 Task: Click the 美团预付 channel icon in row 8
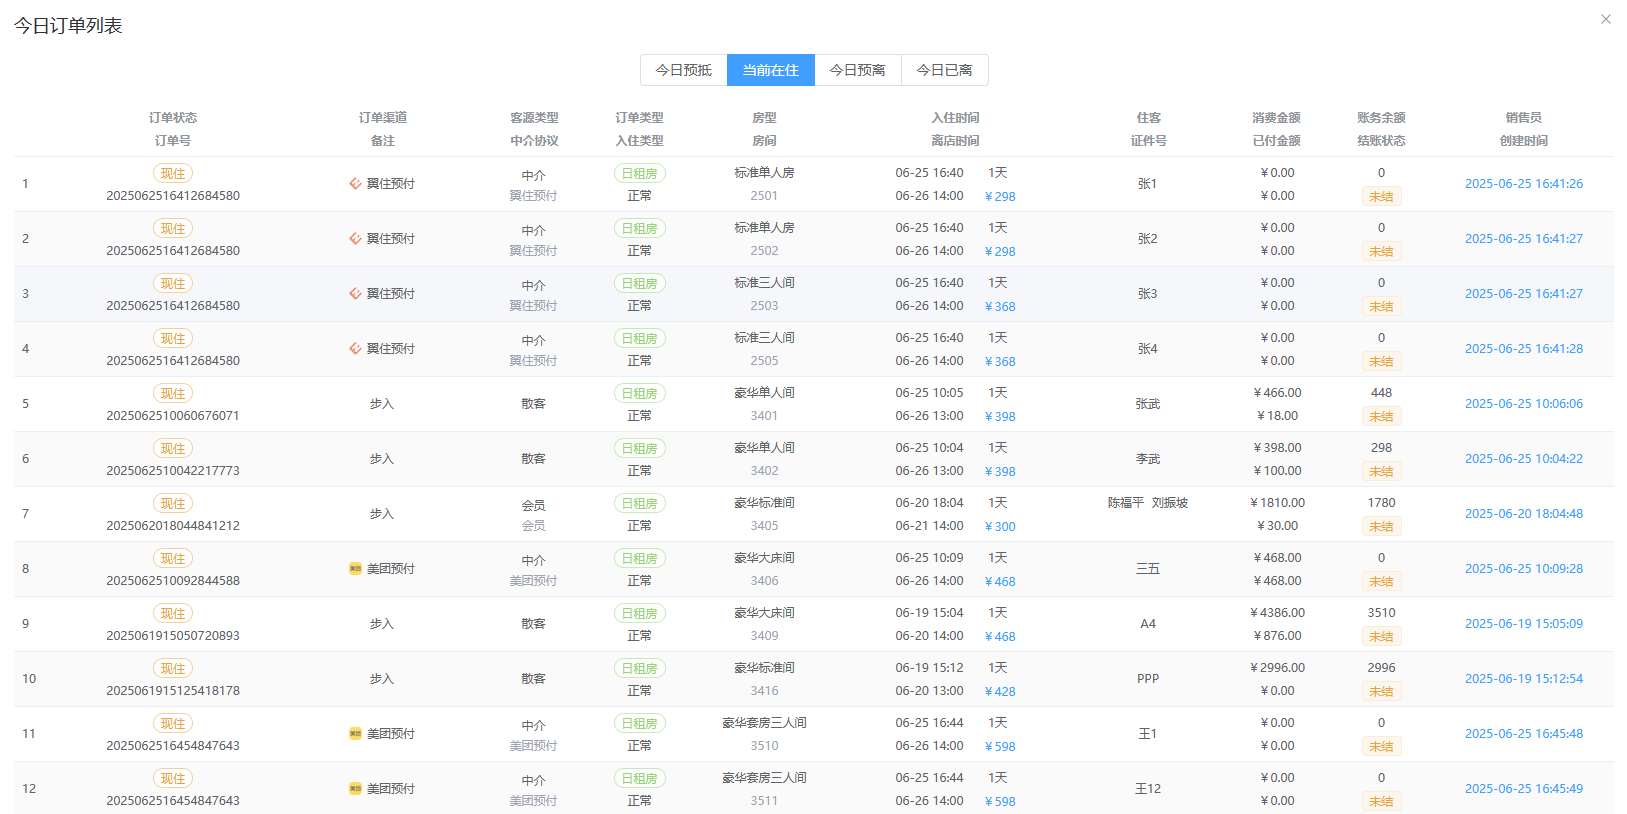pos(355,569)
